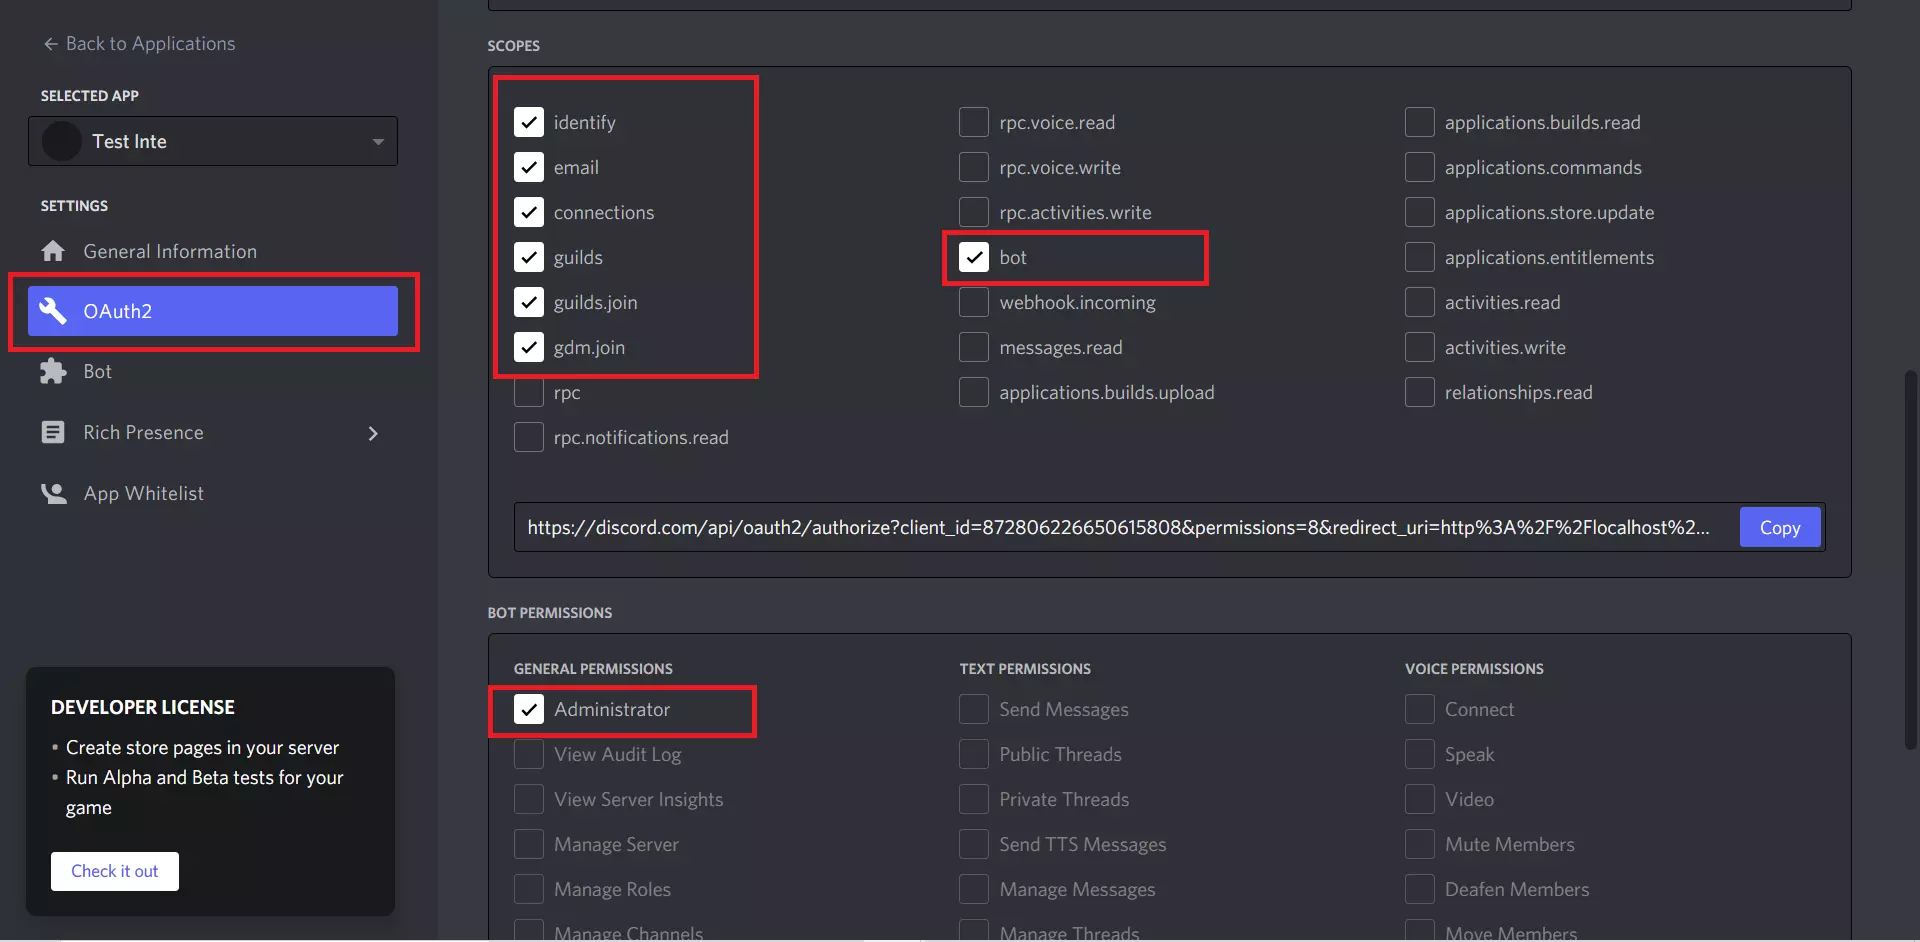Enable the activities.read scope
Viewport: 1920px width, 942px height.
(1420, 302)
